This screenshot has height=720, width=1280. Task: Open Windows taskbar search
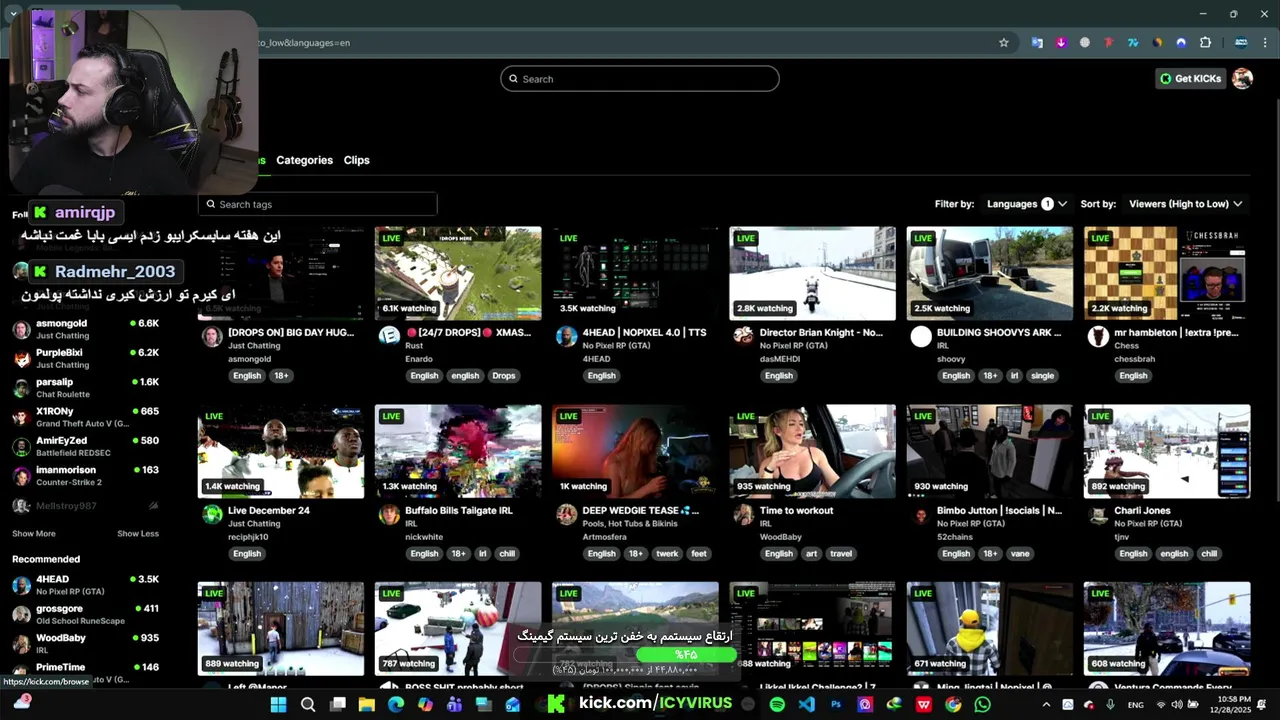click(x=308, y=704)
